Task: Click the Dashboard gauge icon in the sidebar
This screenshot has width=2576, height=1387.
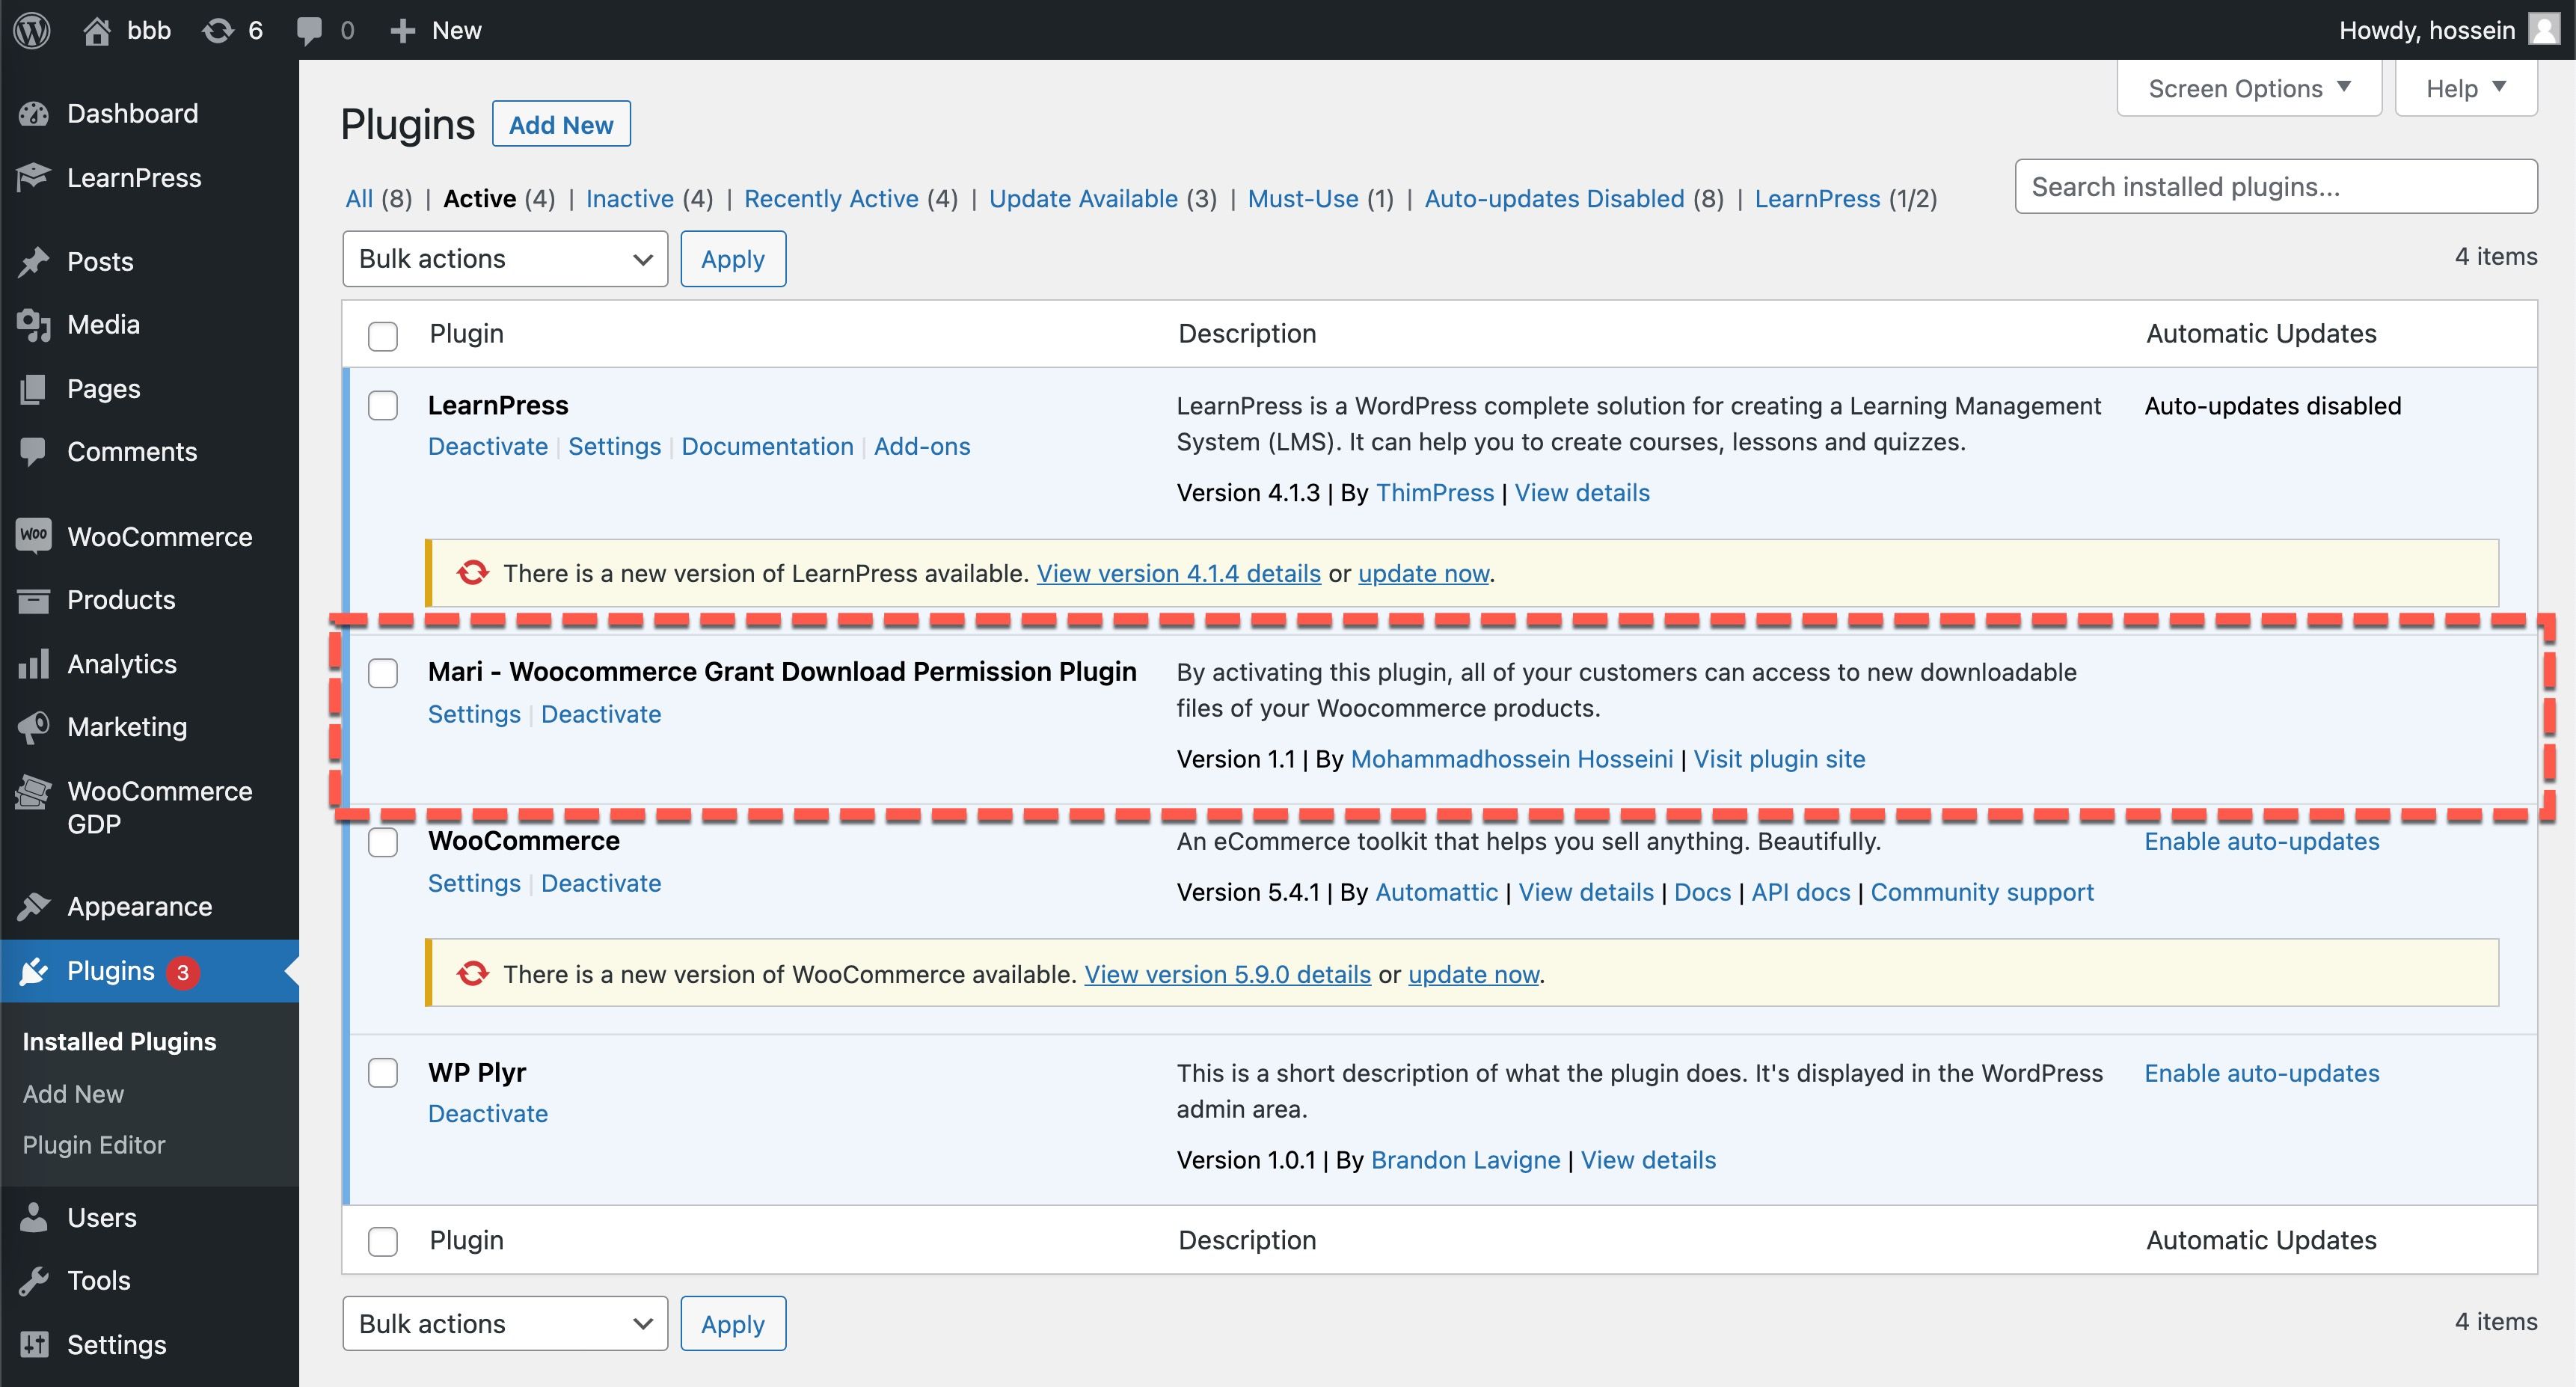Action: (34, 114)
